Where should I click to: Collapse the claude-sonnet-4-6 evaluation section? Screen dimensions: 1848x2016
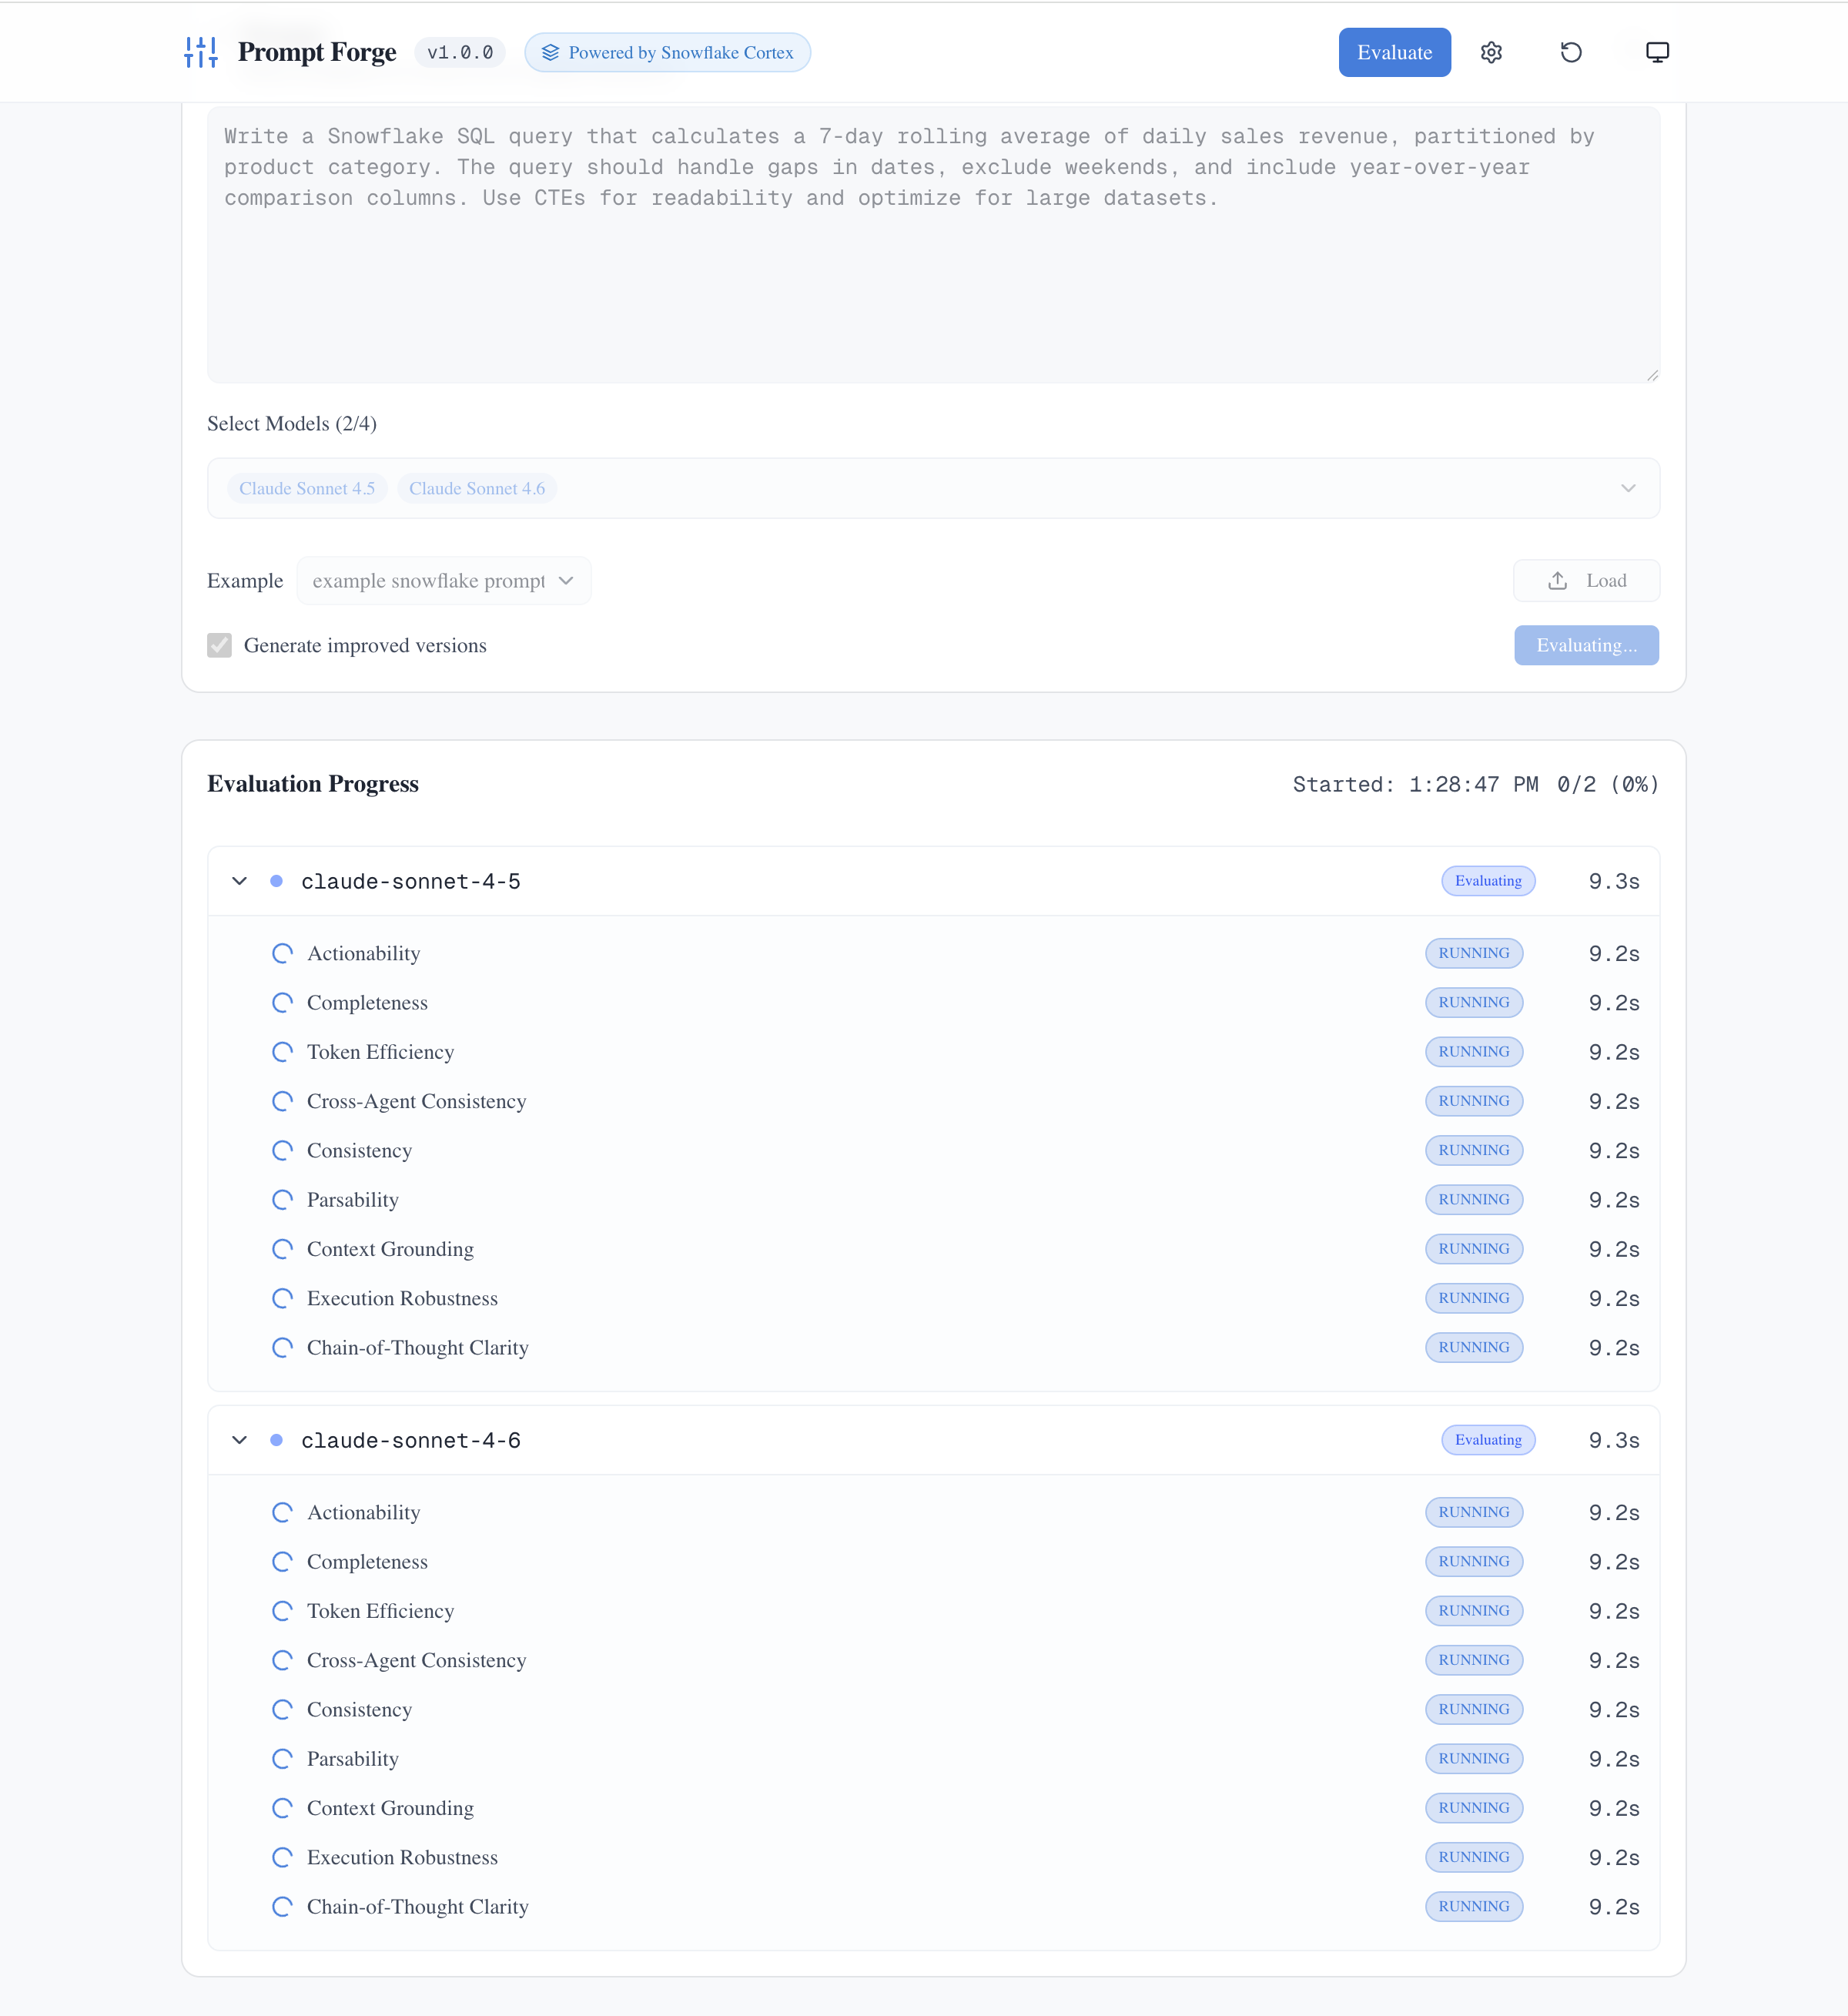coord(239,1440)
